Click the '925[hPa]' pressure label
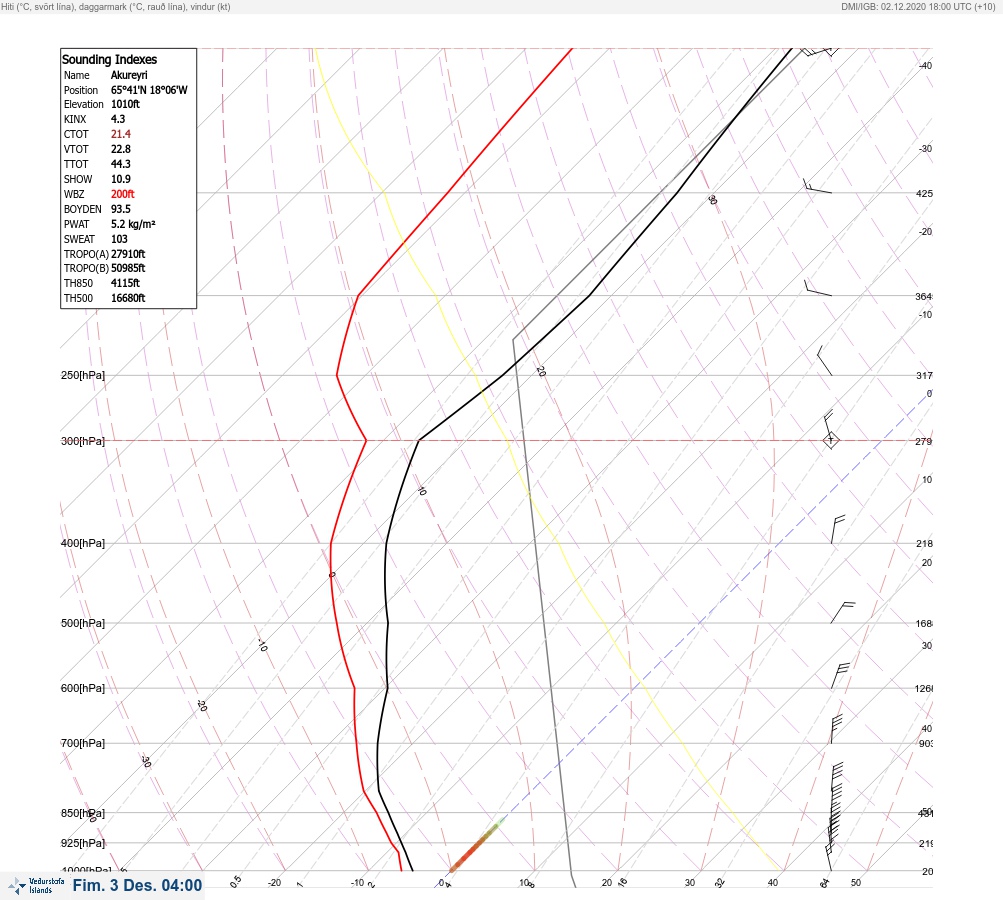 83,843
